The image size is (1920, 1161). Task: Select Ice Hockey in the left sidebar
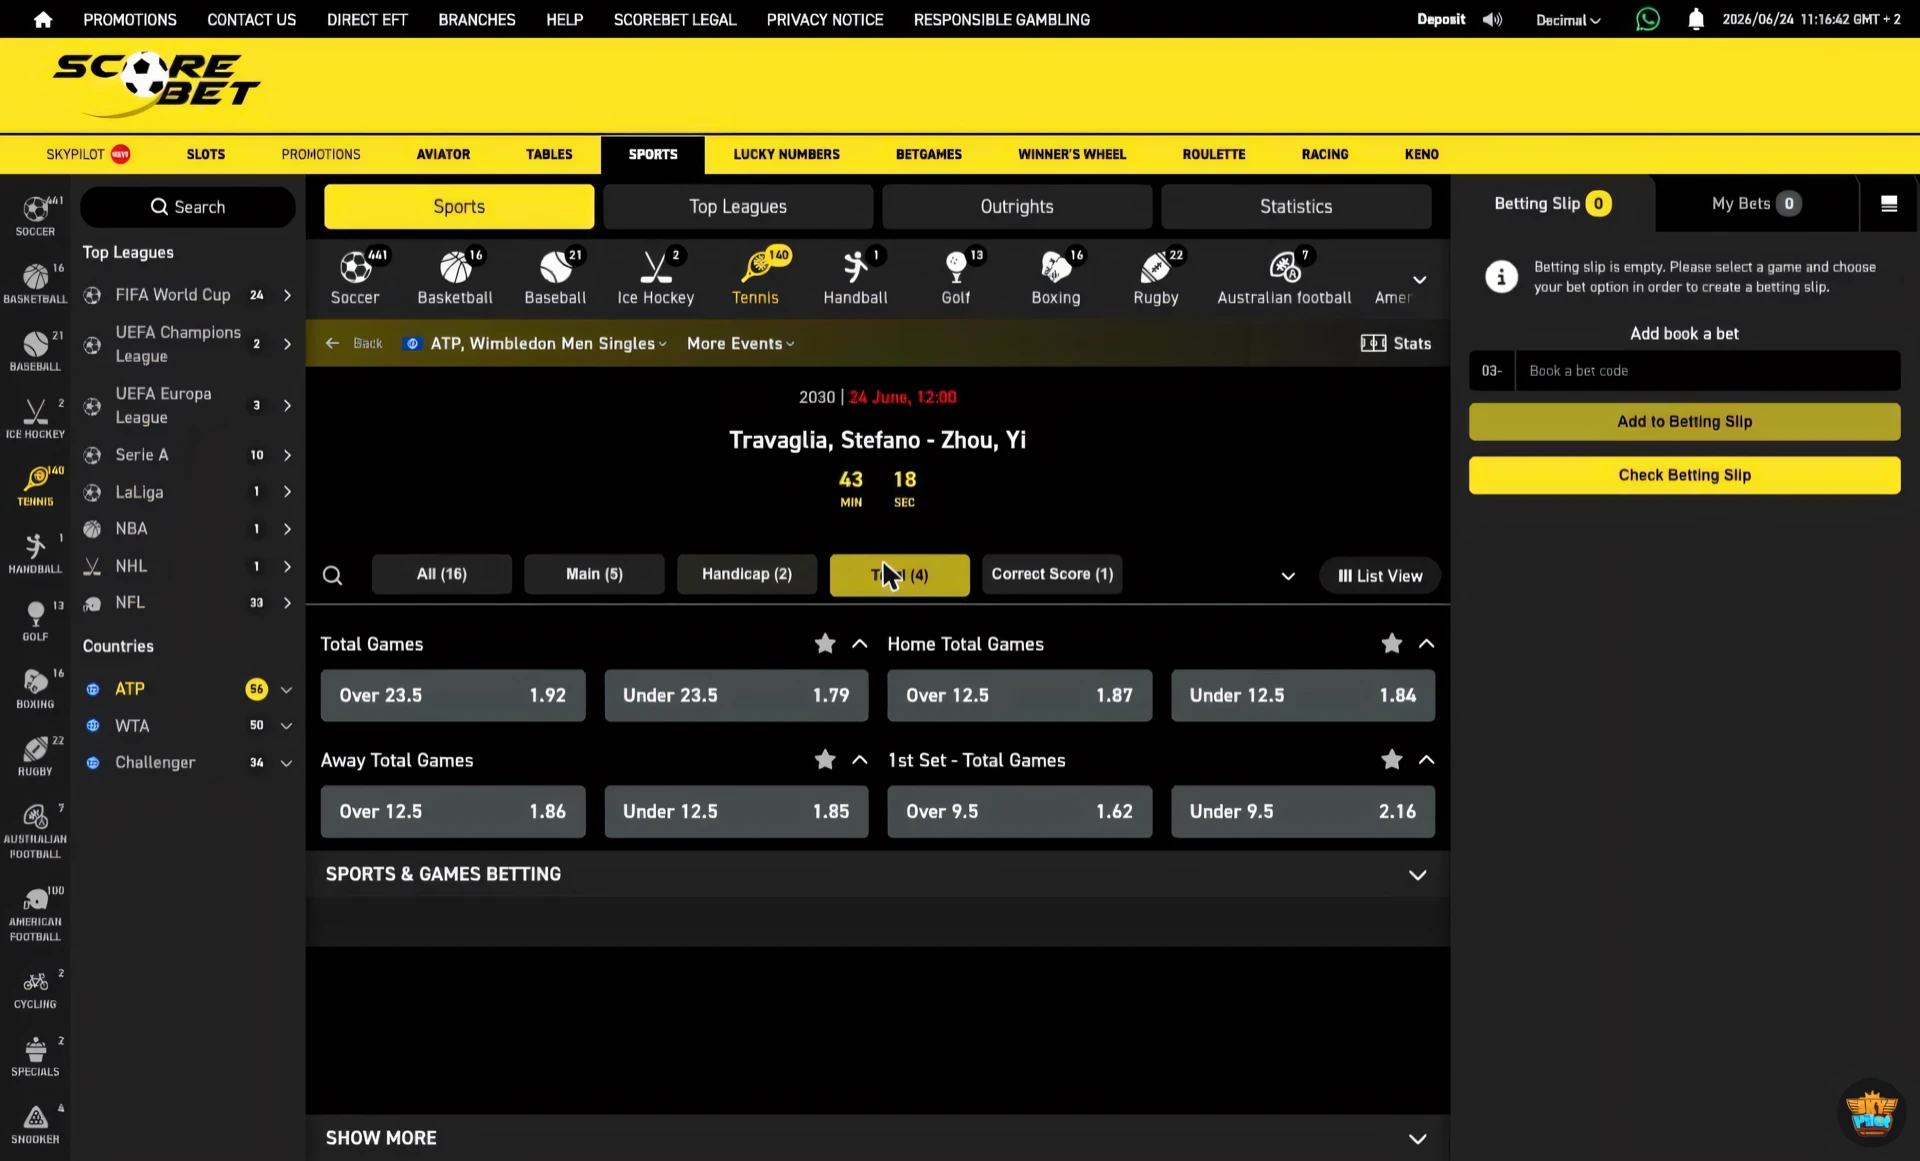pos(35,418)
